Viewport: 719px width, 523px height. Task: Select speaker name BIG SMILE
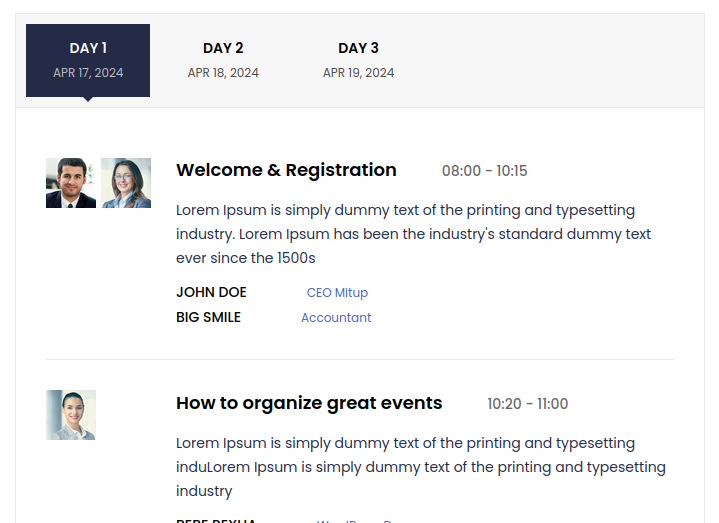(x=208, y=318)
